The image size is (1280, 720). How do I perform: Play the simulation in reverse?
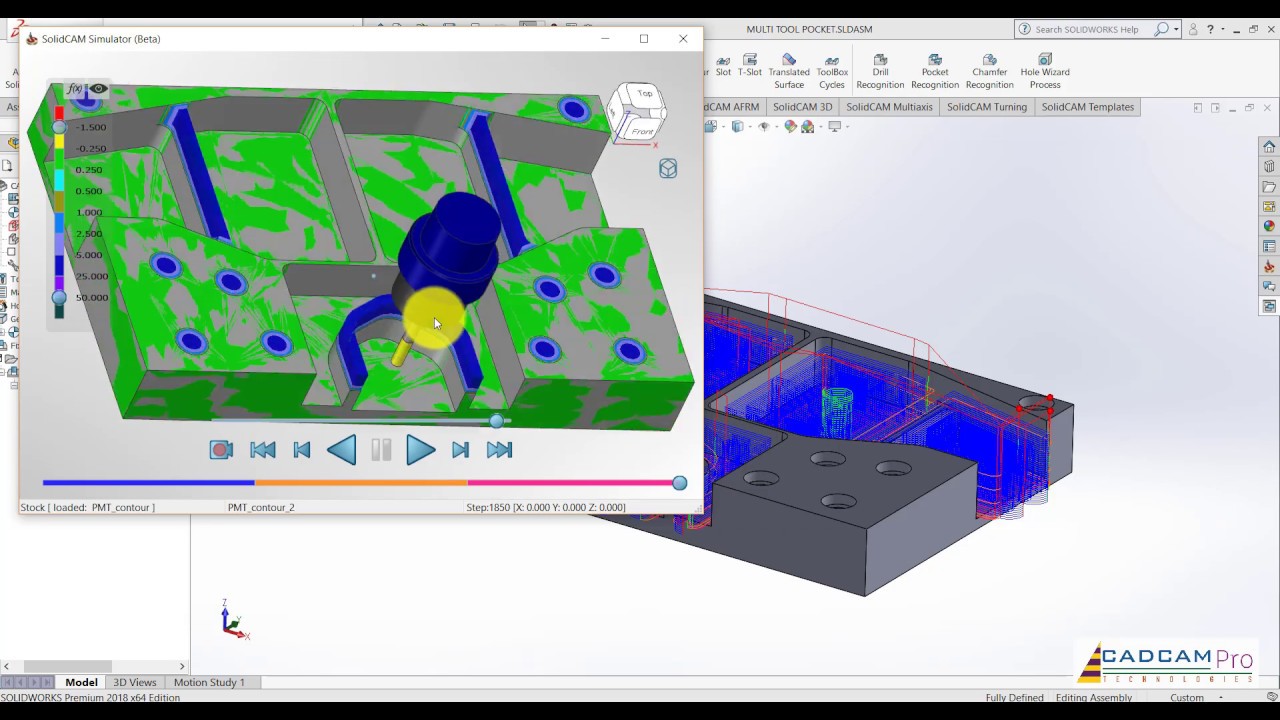pos(341,450)
